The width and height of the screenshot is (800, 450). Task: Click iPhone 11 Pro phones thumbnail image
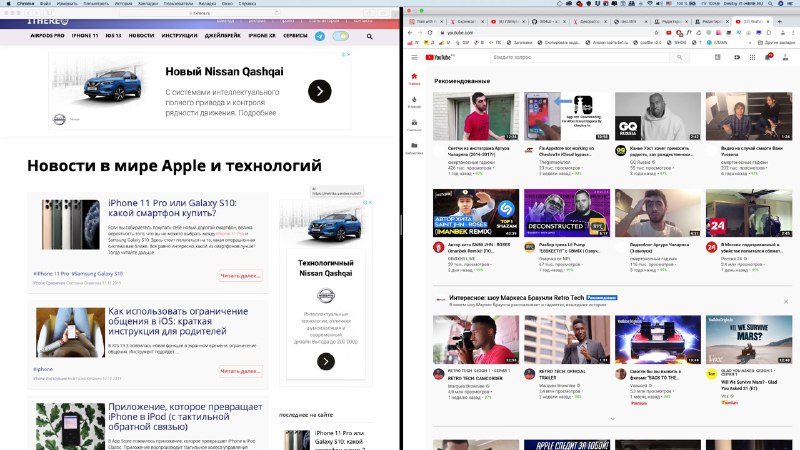pos(70,224)
